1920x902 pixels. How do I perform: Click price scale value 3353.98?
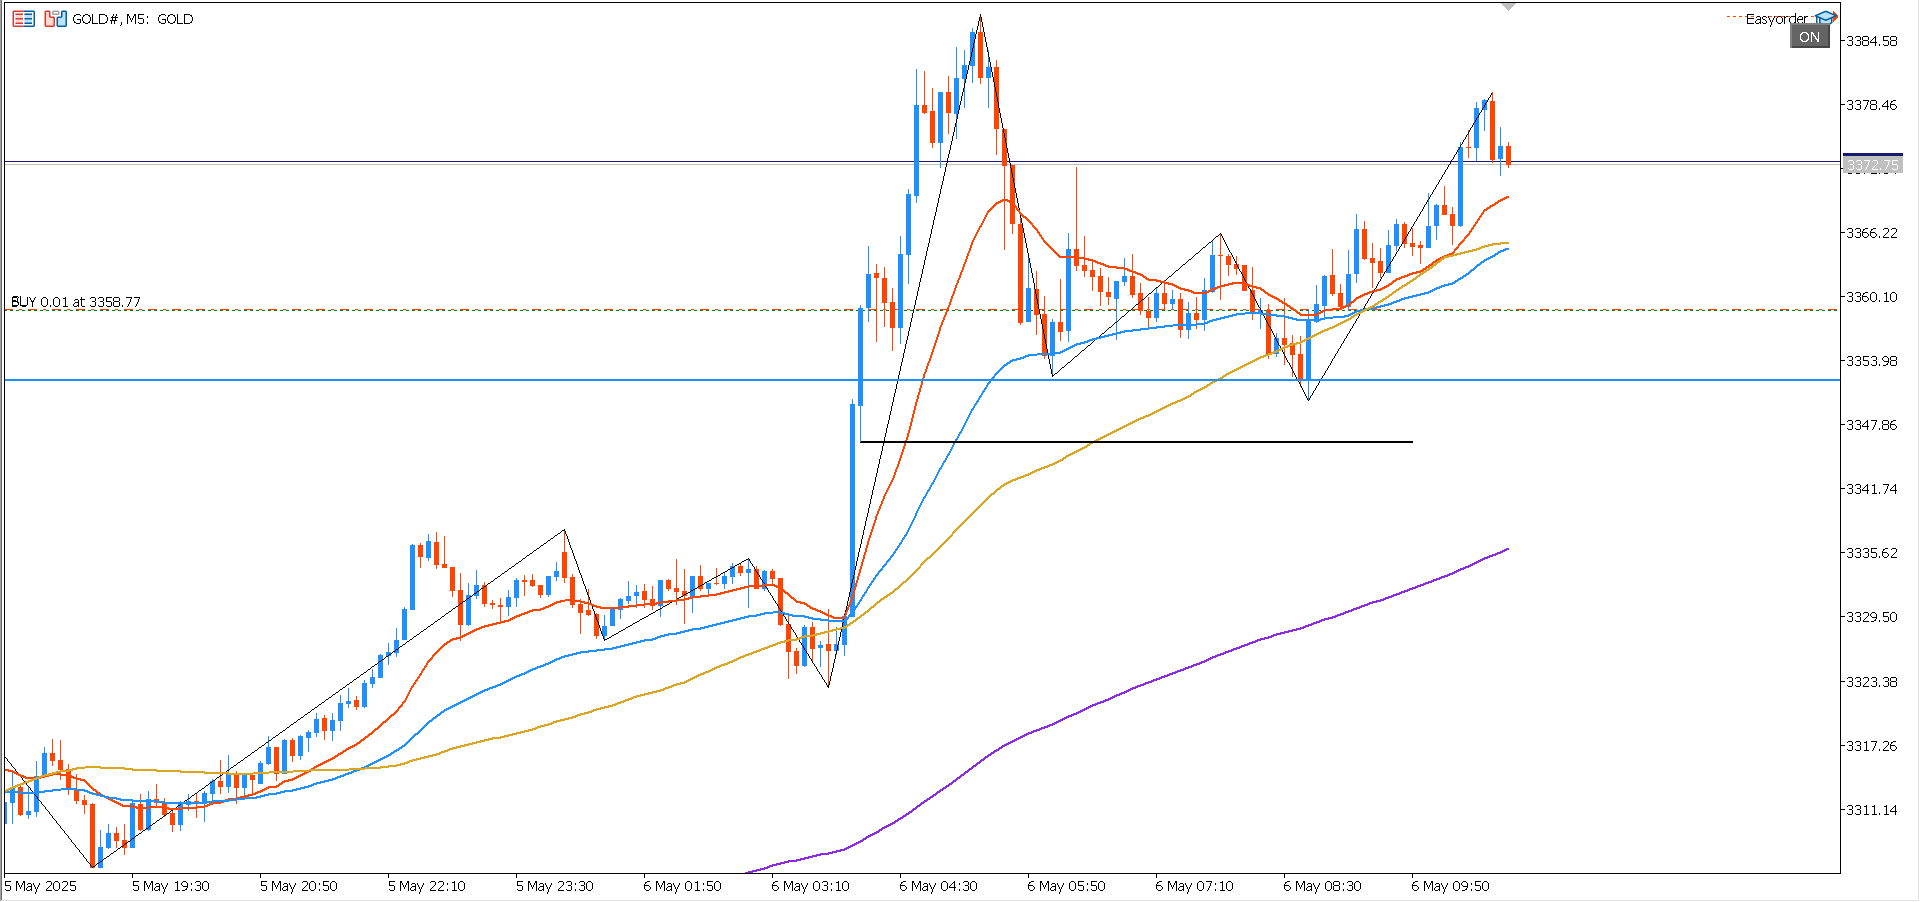point(1871,361)
